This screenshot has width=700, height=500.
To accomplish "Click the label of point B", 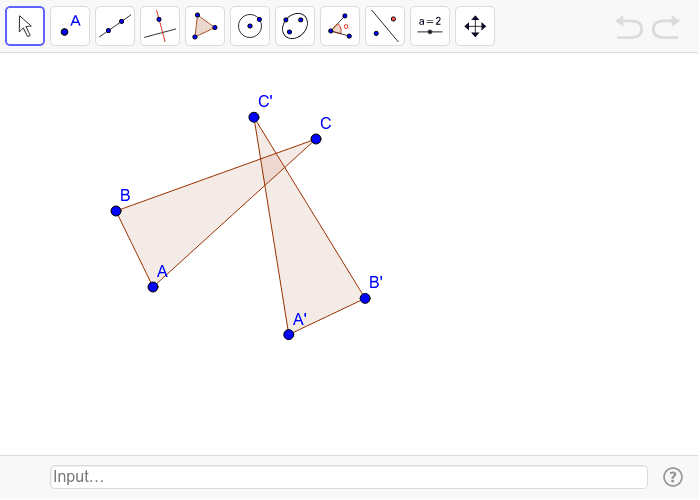I will point(125,195).
